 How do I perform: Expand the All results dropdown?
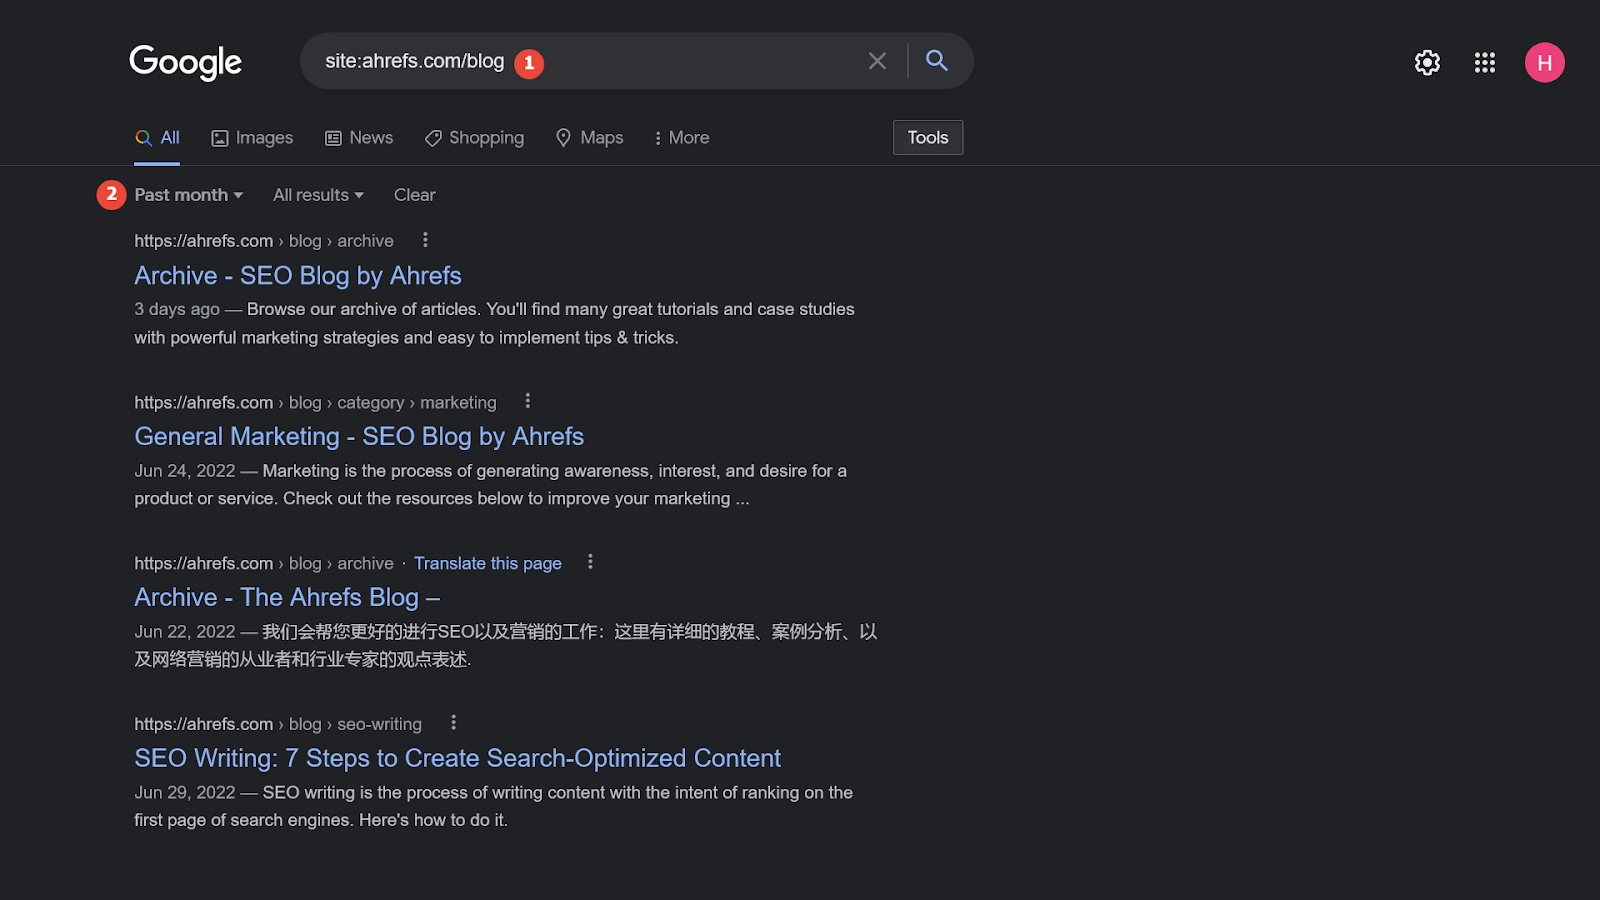pos(318,195)
